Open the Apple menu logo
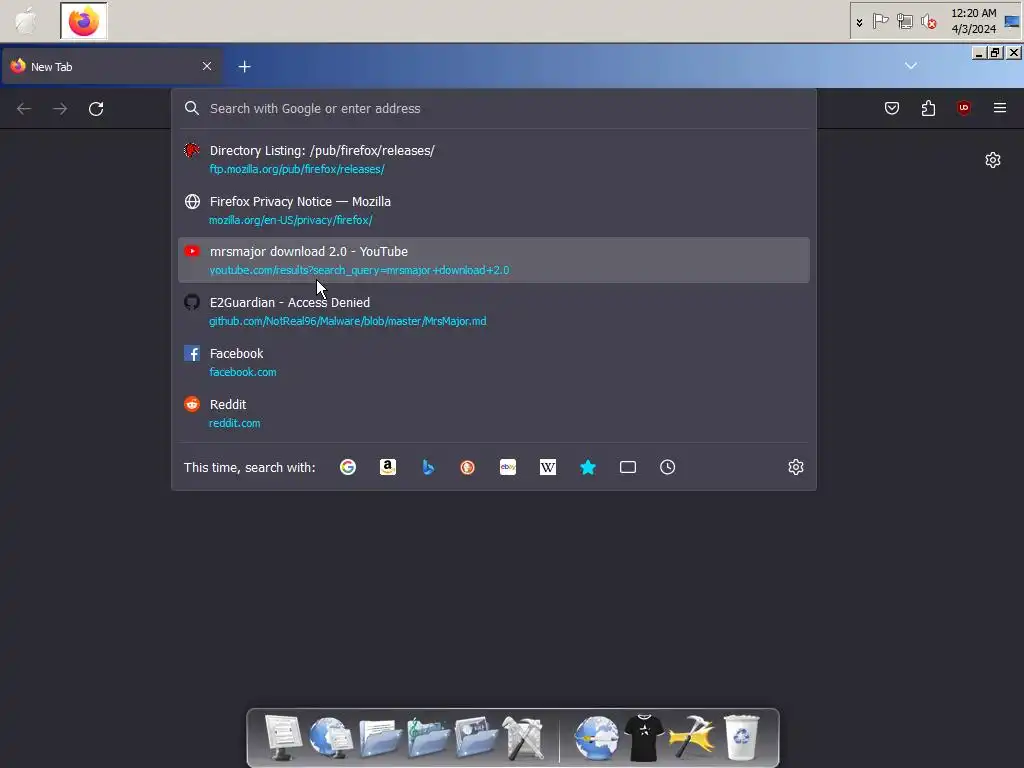This screenshot has height=768, width=1024. click(x=26, y=20)
